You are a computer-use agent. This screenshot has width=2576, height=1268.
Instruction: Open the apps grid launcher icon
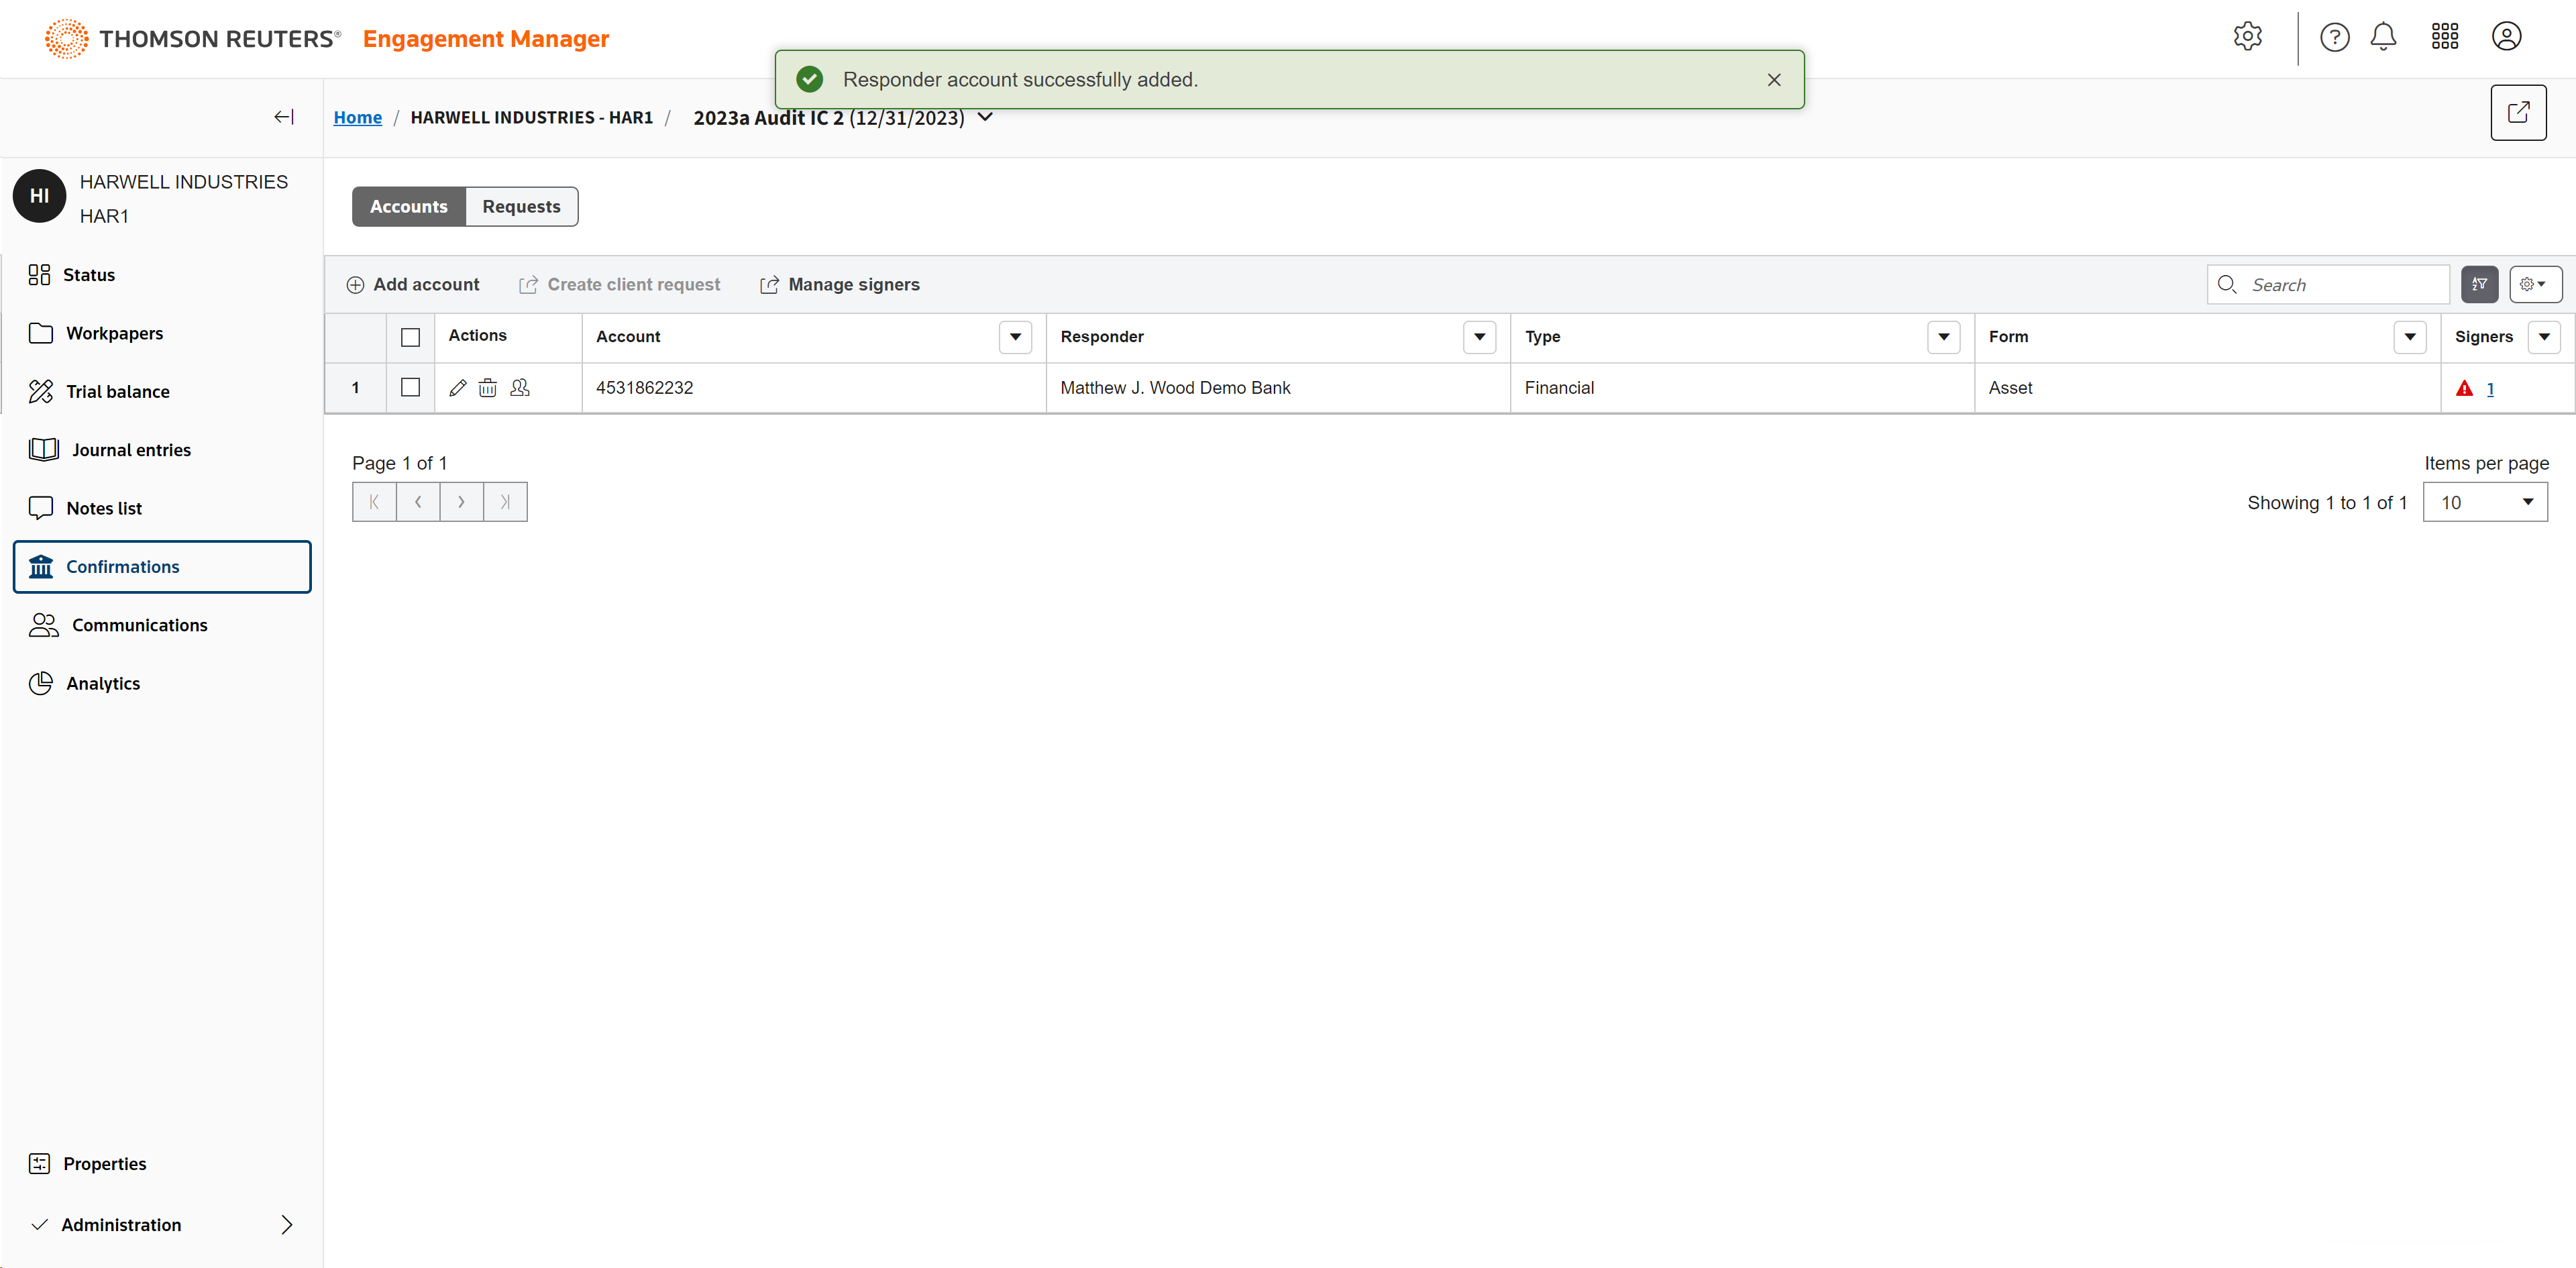click(2444, 37)
